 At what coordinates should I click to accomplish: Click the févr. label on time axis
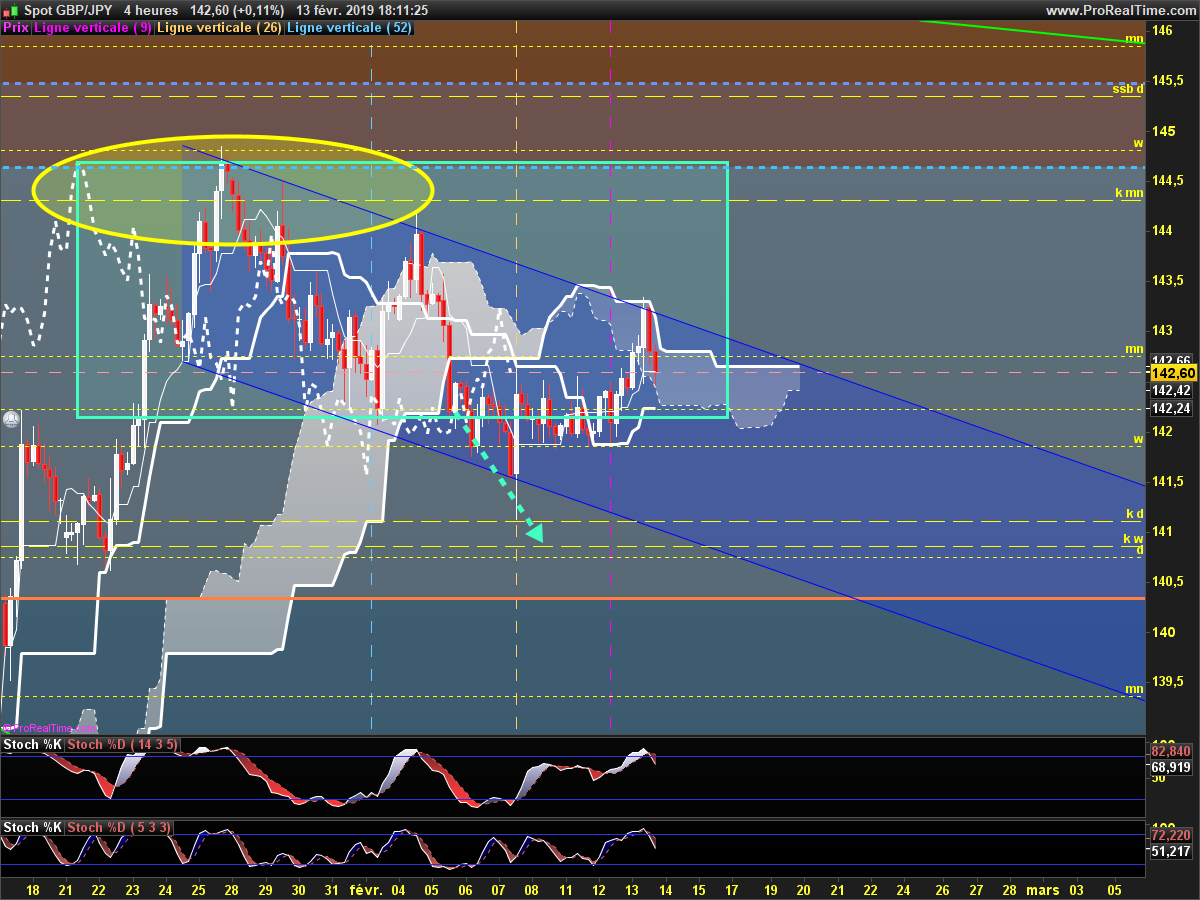pos(366,889)
